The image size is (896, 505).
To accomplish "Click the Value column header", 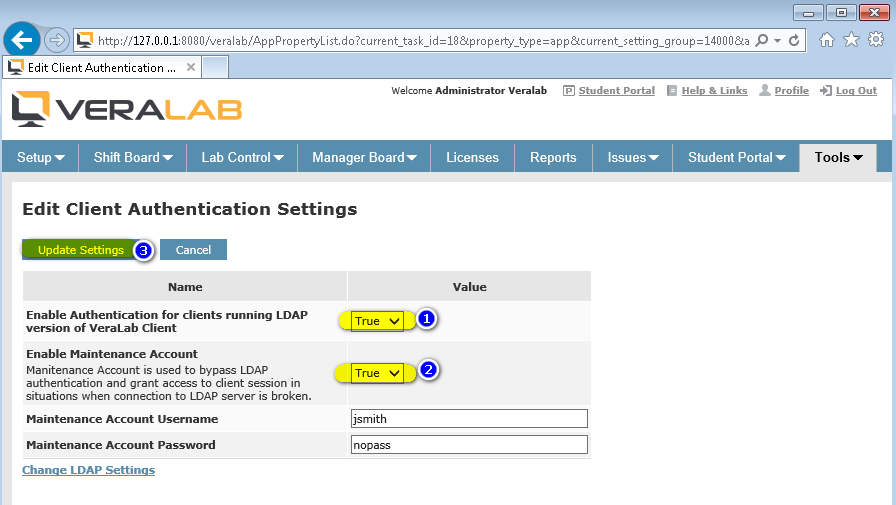I will click(470, 287).
